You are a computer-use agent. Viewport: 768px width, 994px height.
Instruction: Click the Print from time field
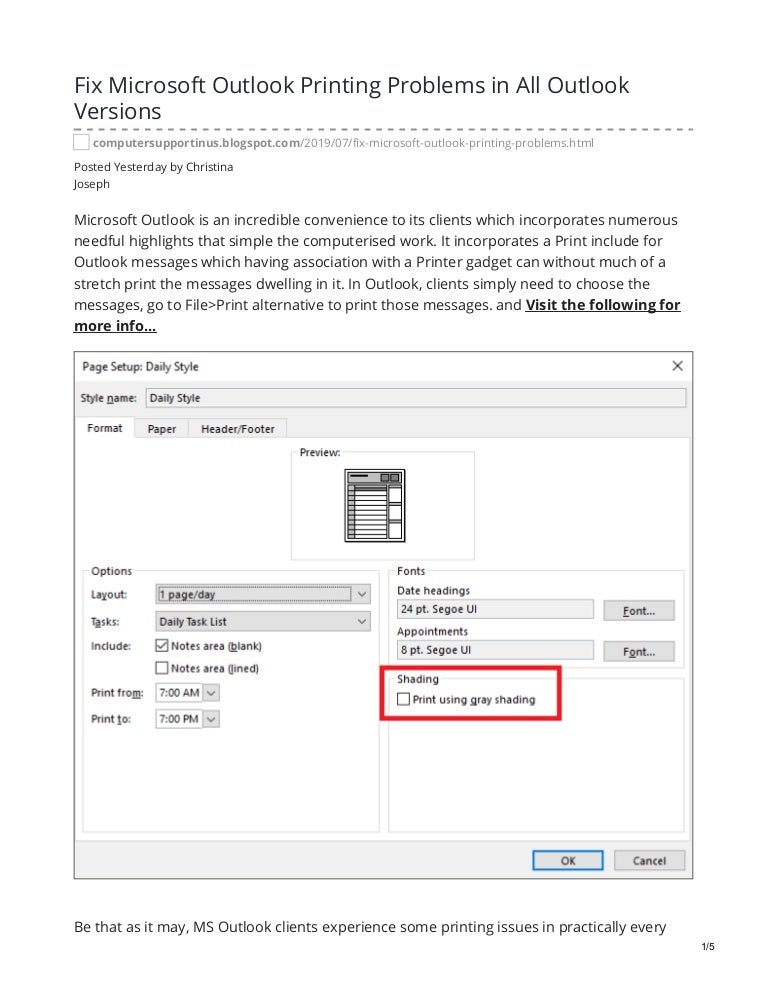179,693
